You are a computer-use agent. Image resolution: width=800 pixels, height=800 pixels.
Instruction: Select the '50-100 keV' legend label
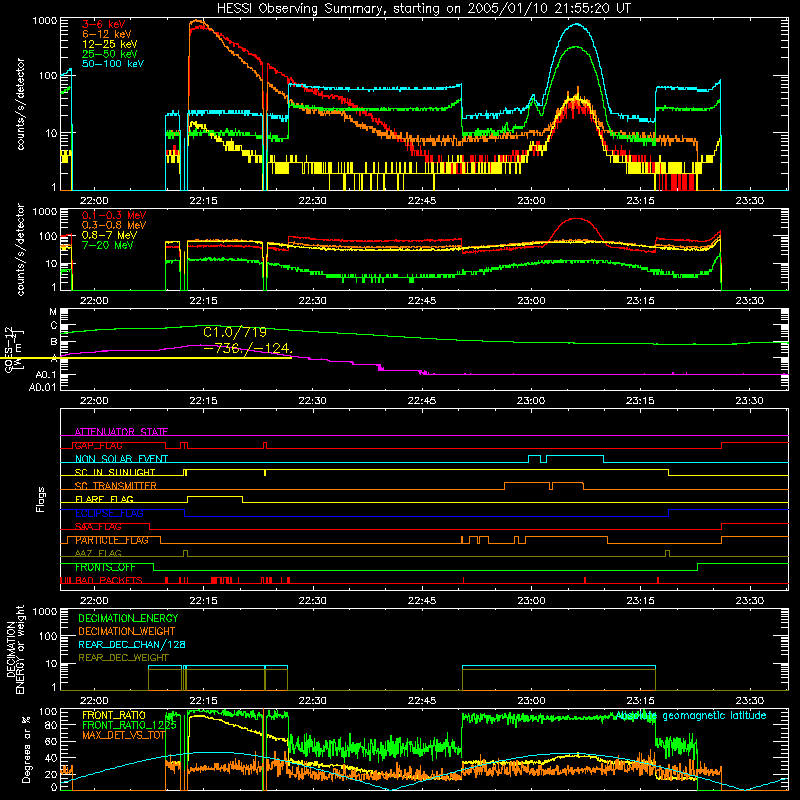tap(113, 64)
